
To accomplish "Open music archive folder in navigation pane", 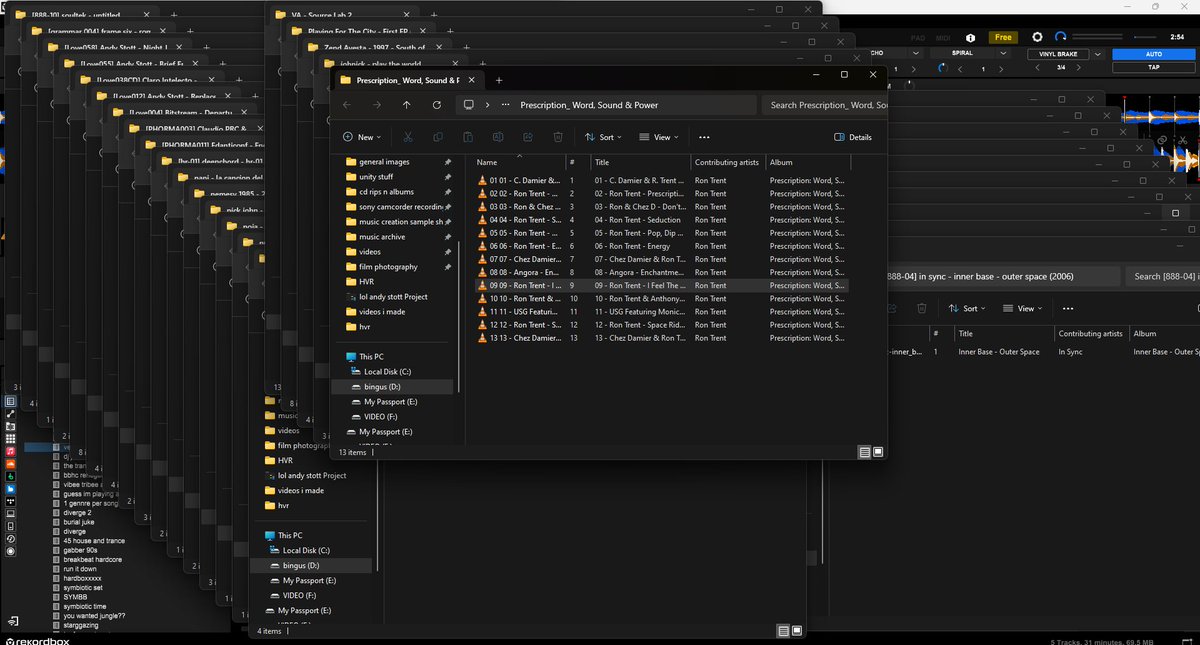I will (x=382, y=237).
